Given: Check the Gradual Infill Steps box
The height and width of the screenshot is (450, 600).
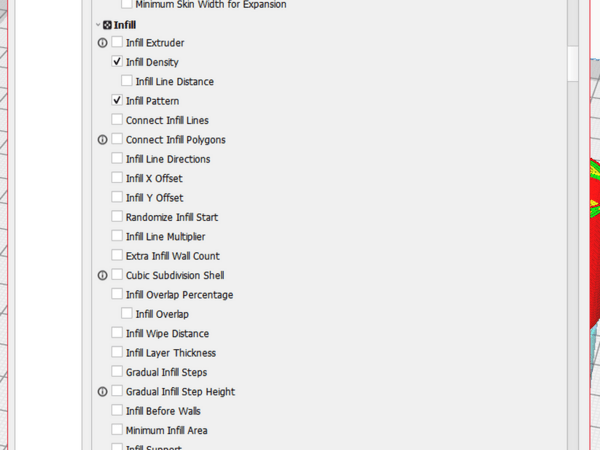Looking at the screenshot, I should click(x=117, y=372).
